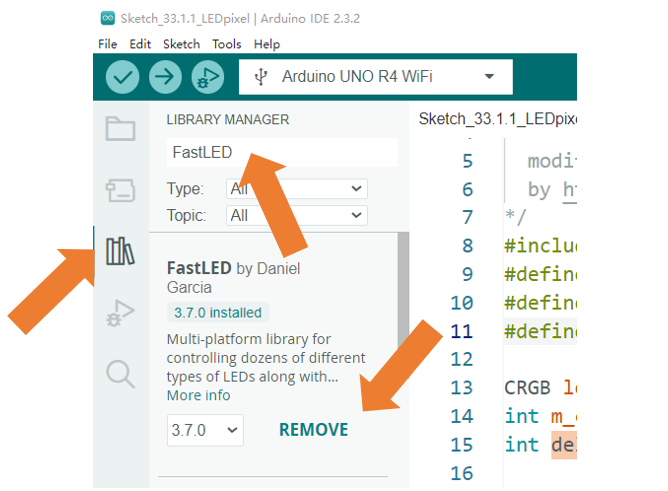
Task: Click the Arduino IDE logo in title bar
Action: tap(108, 18)
